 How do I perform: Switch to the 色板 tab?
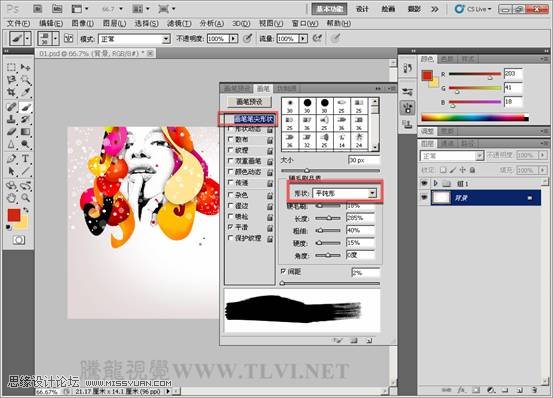[x=447, y=59]
